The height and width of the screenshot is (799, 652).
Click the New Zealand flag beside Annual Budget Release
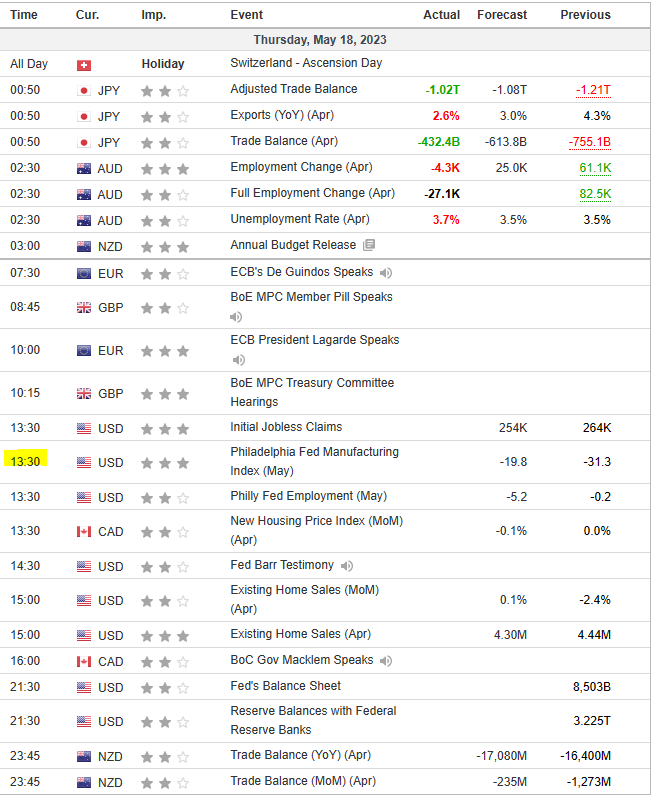coord(84,246)
